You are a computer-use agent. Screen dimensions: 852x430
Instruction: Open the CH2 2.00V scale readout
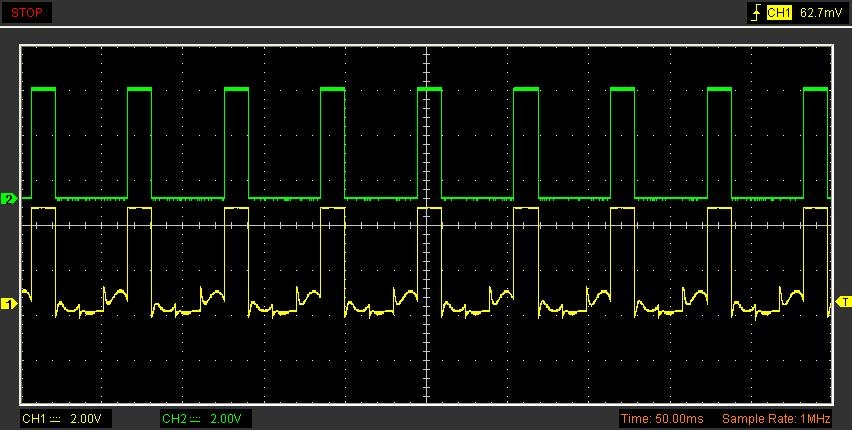coord(205,419)
